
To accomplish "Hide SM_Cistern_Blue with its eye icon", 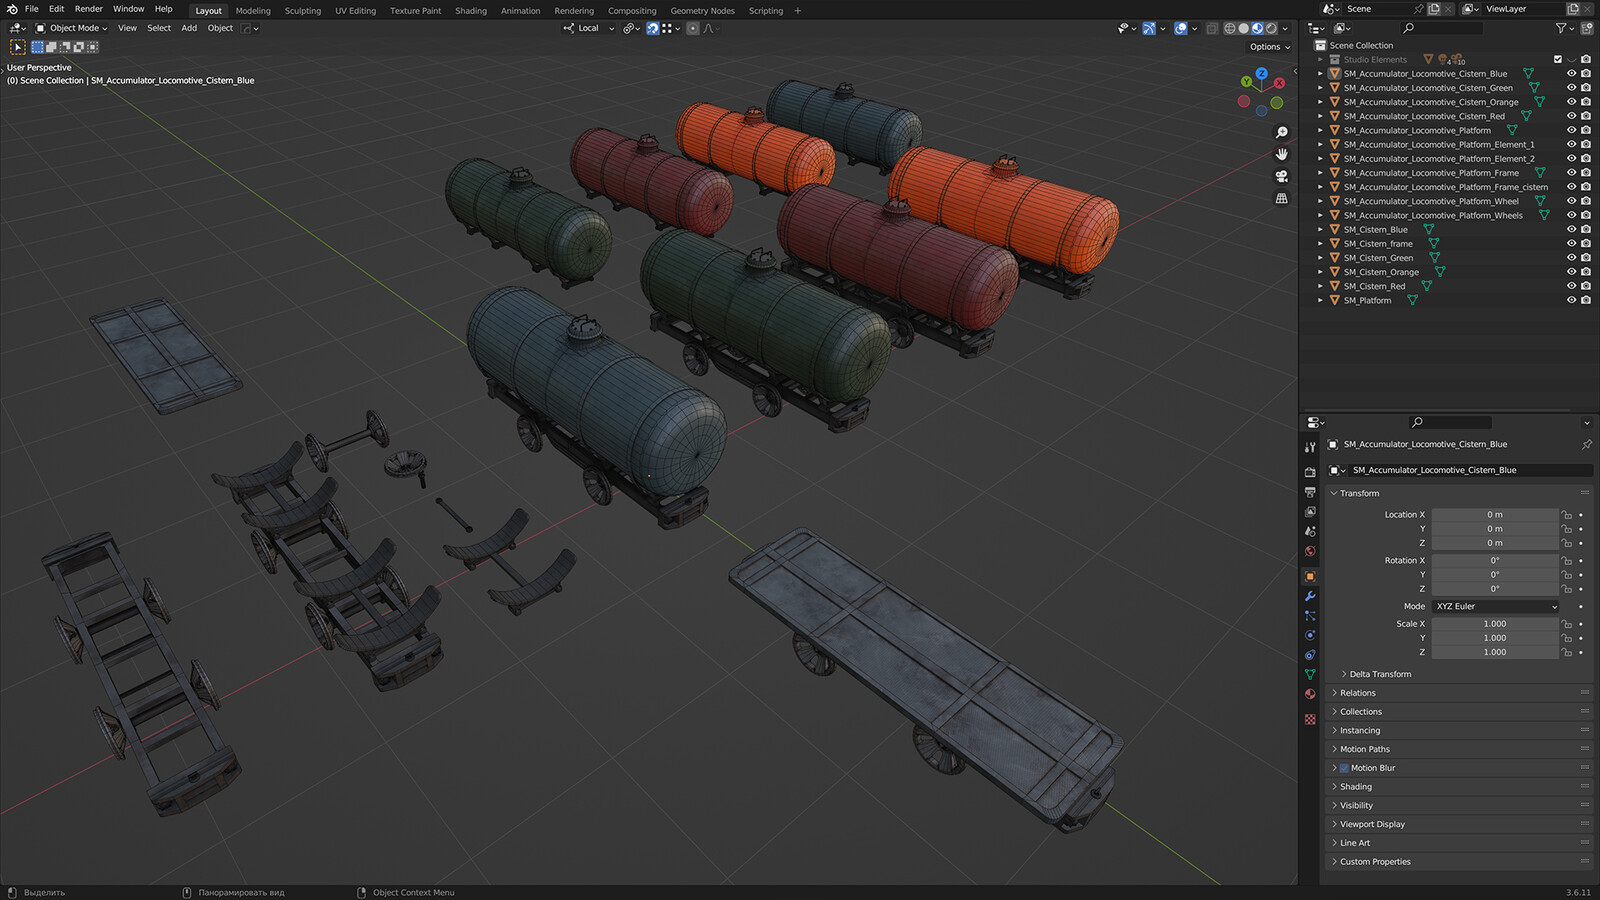I will point(1571,229).
